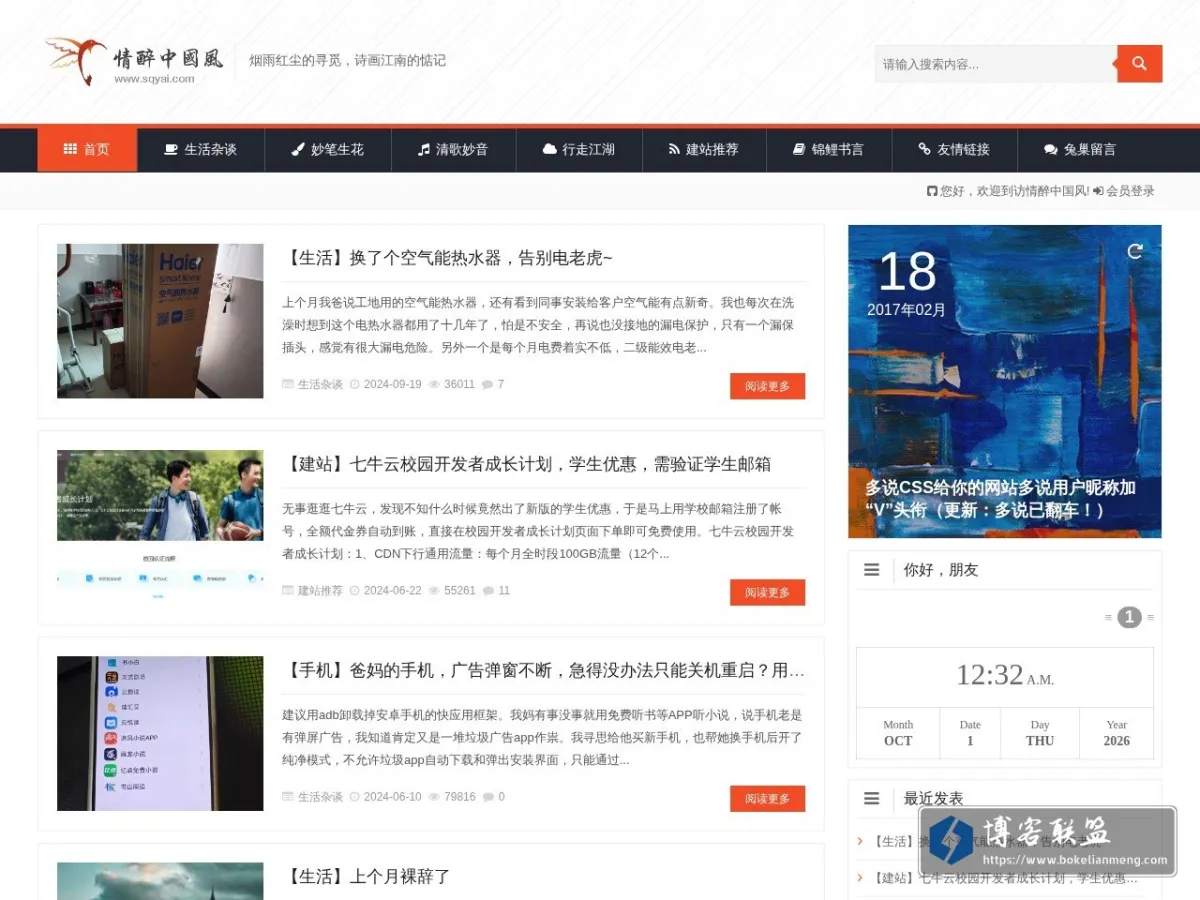The width and height of the screenshot is (1200, 900).
Task: Click the hamburger icon beside 最近发表
Action: [x=872, y=799]
